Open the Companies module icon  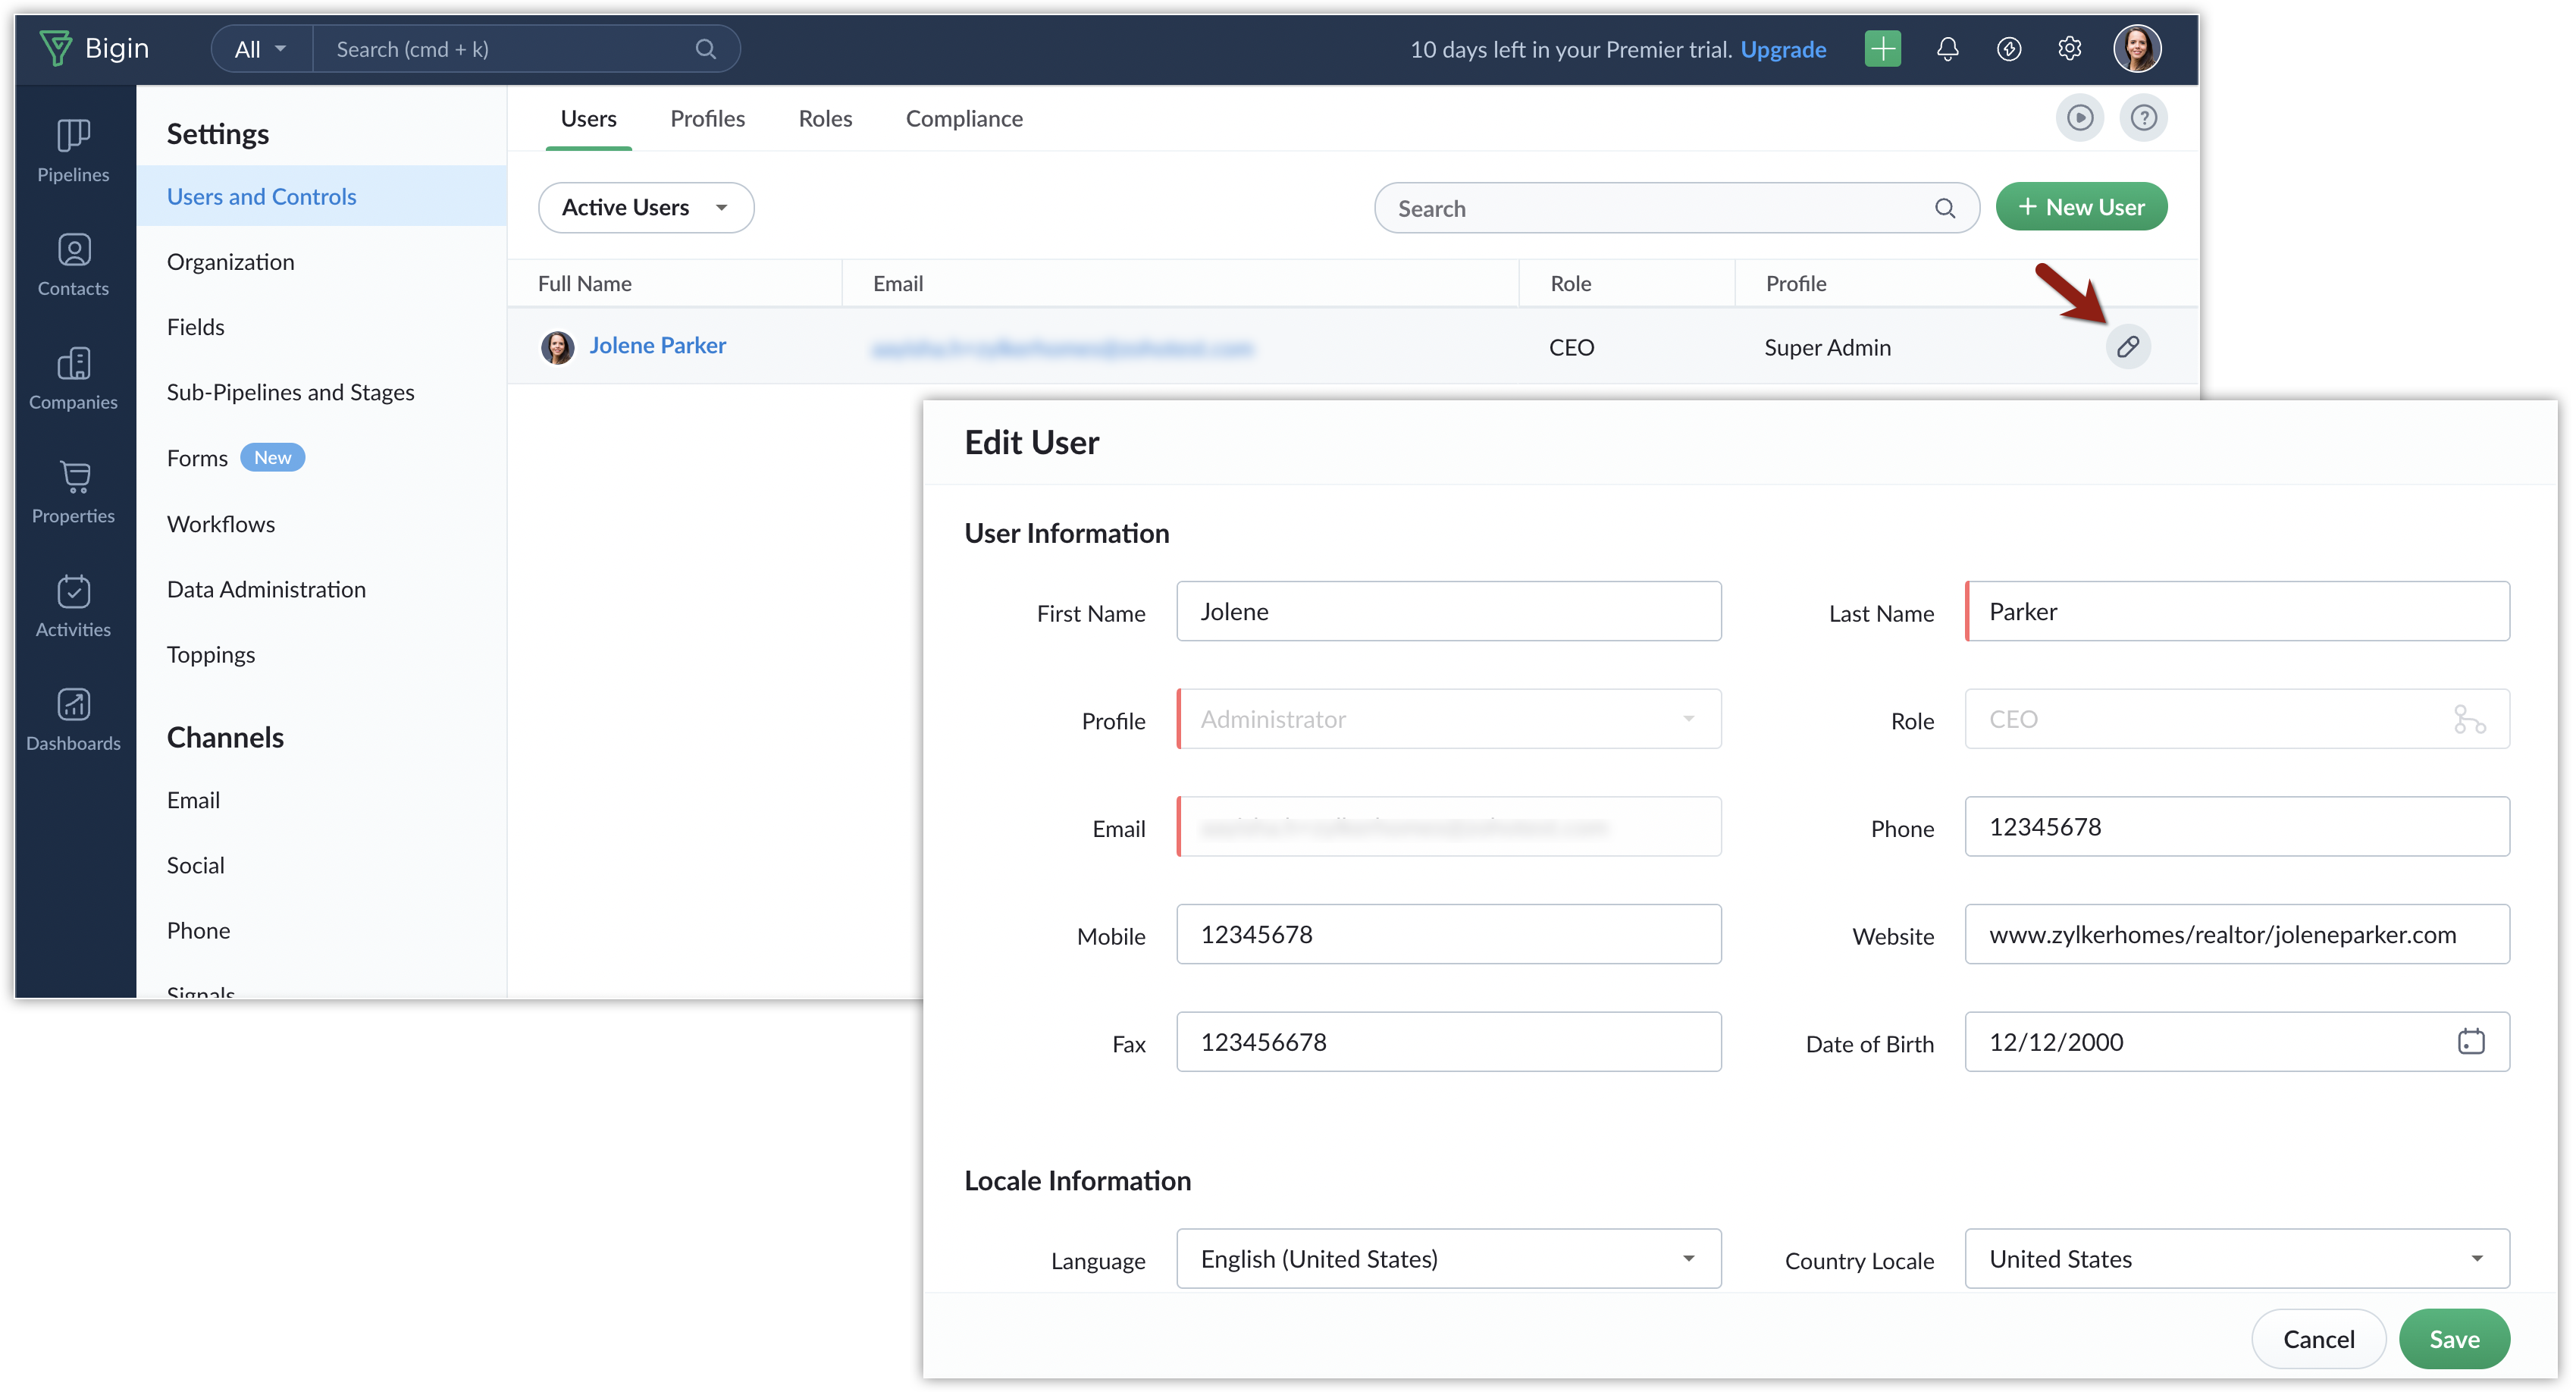tap(73, 378)
